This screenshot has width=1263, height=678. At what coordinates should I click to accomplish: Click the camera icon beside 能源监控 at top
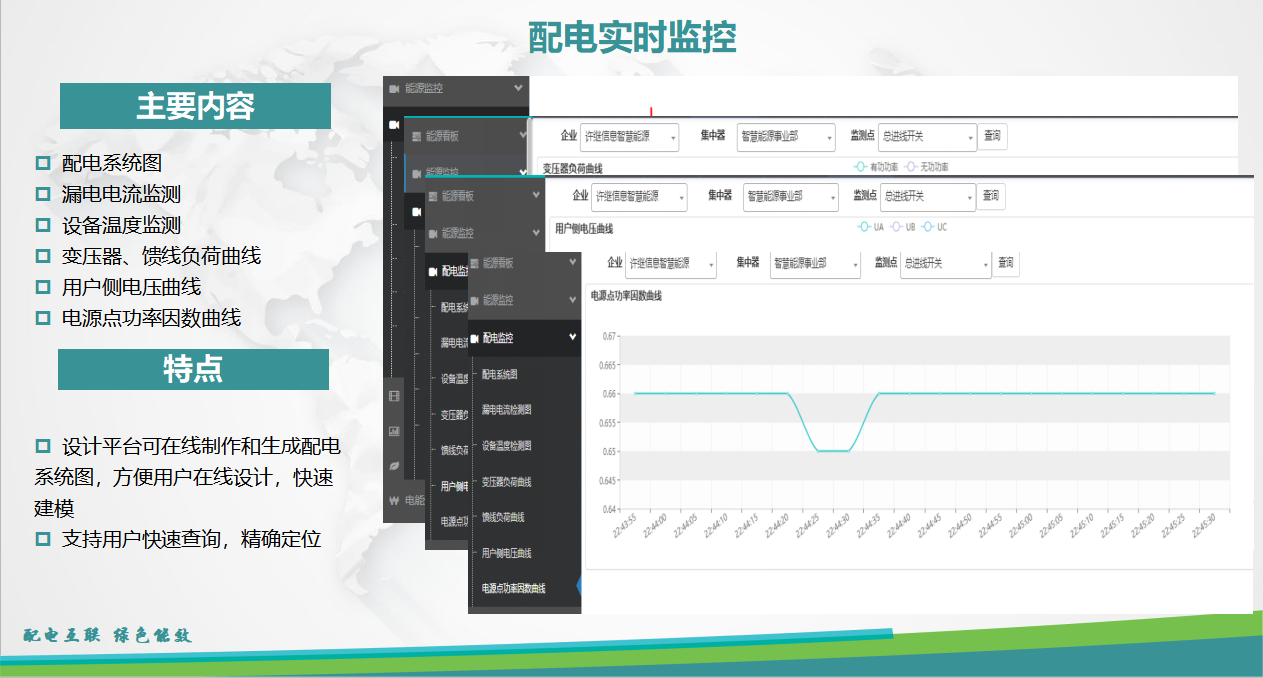click(394, 89)
